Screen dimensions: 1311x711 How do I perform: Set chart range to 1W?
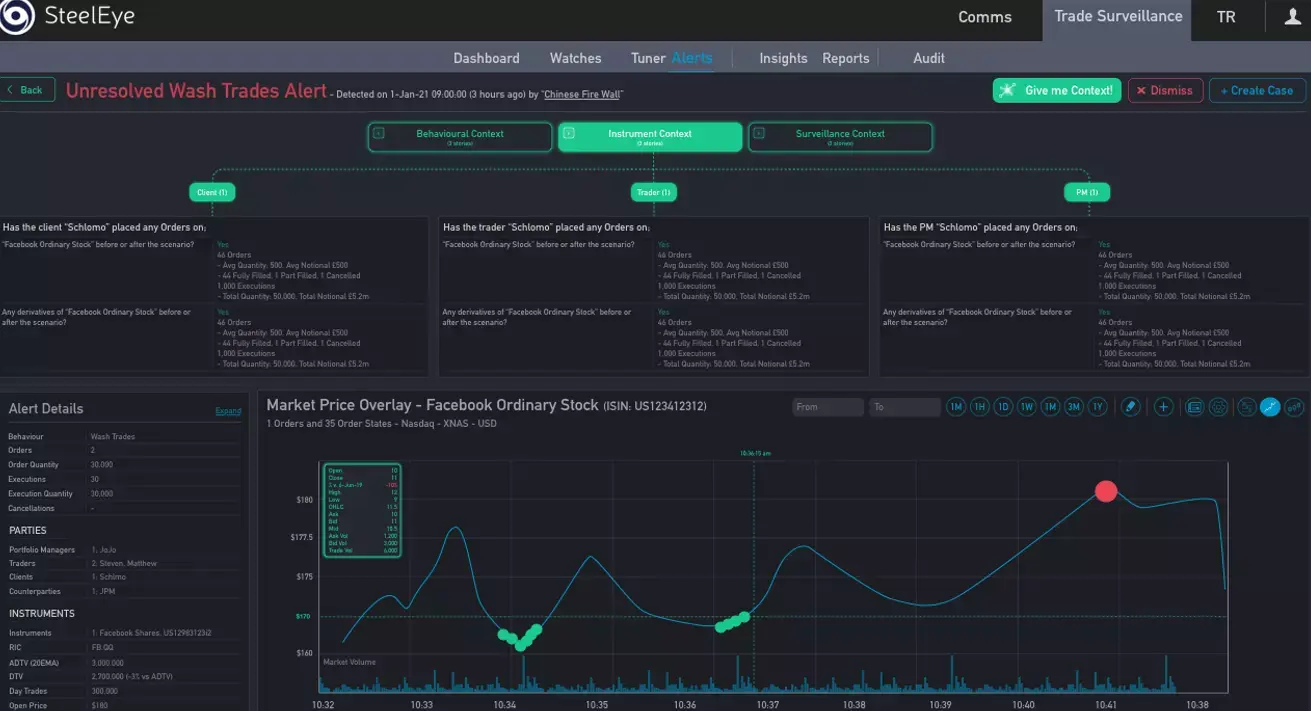1026,407
